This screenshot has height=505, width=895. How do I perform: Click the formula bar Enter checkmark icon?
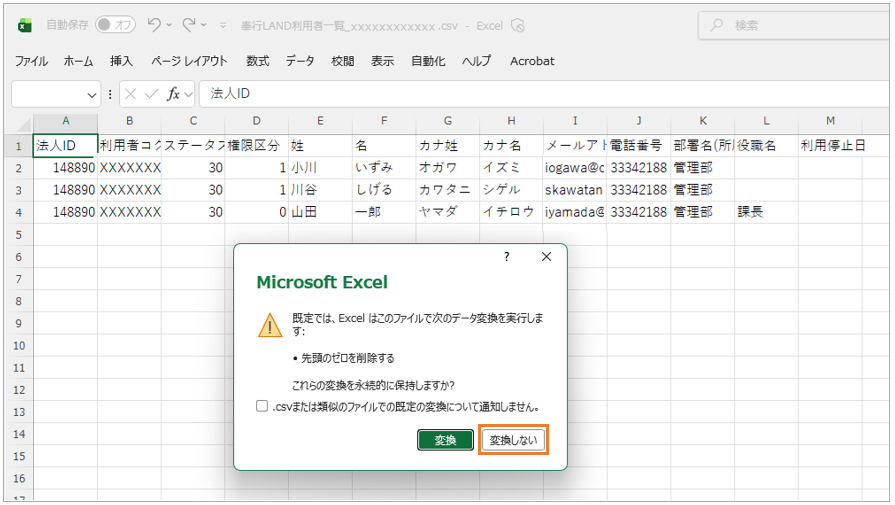coord(151,94)
